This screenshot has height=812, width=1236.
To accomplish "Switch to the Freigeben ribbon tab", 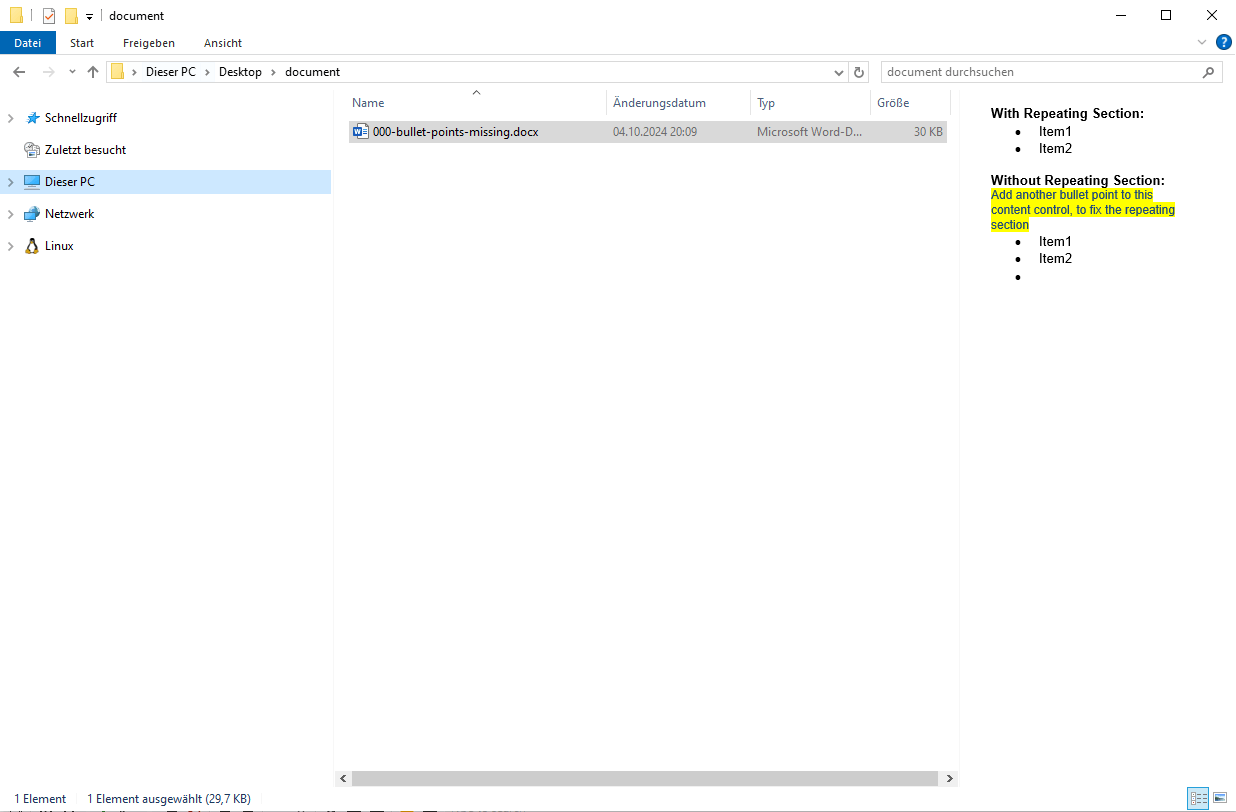I will [149, 43].
